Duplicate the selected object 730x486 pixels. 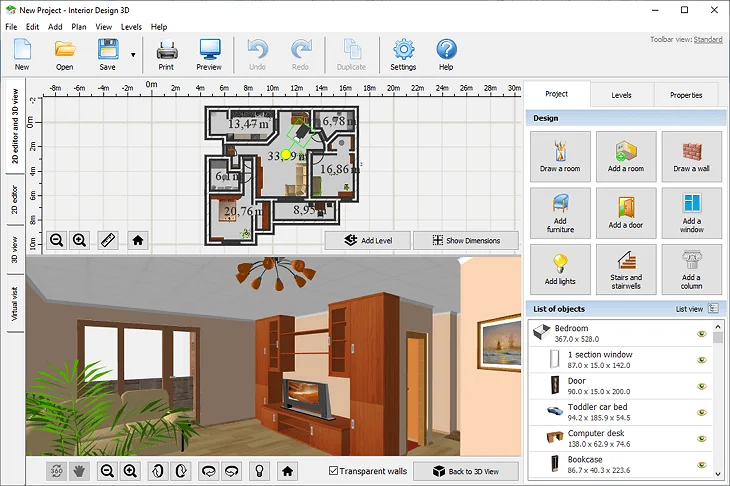click(351, 54)
